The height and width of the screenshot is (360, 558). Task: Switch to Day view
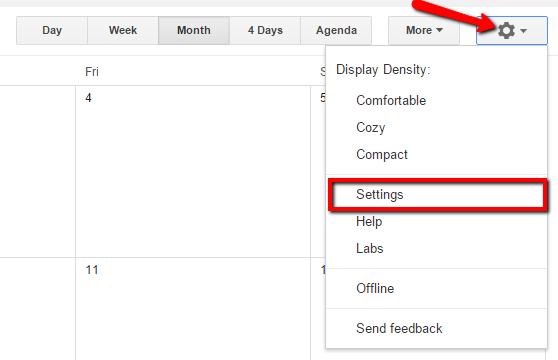52,31
